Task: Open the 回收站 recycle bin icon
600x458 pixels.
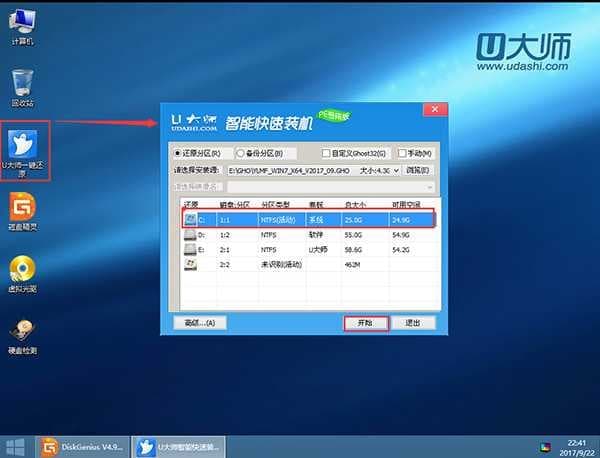Action: point(22,88)
